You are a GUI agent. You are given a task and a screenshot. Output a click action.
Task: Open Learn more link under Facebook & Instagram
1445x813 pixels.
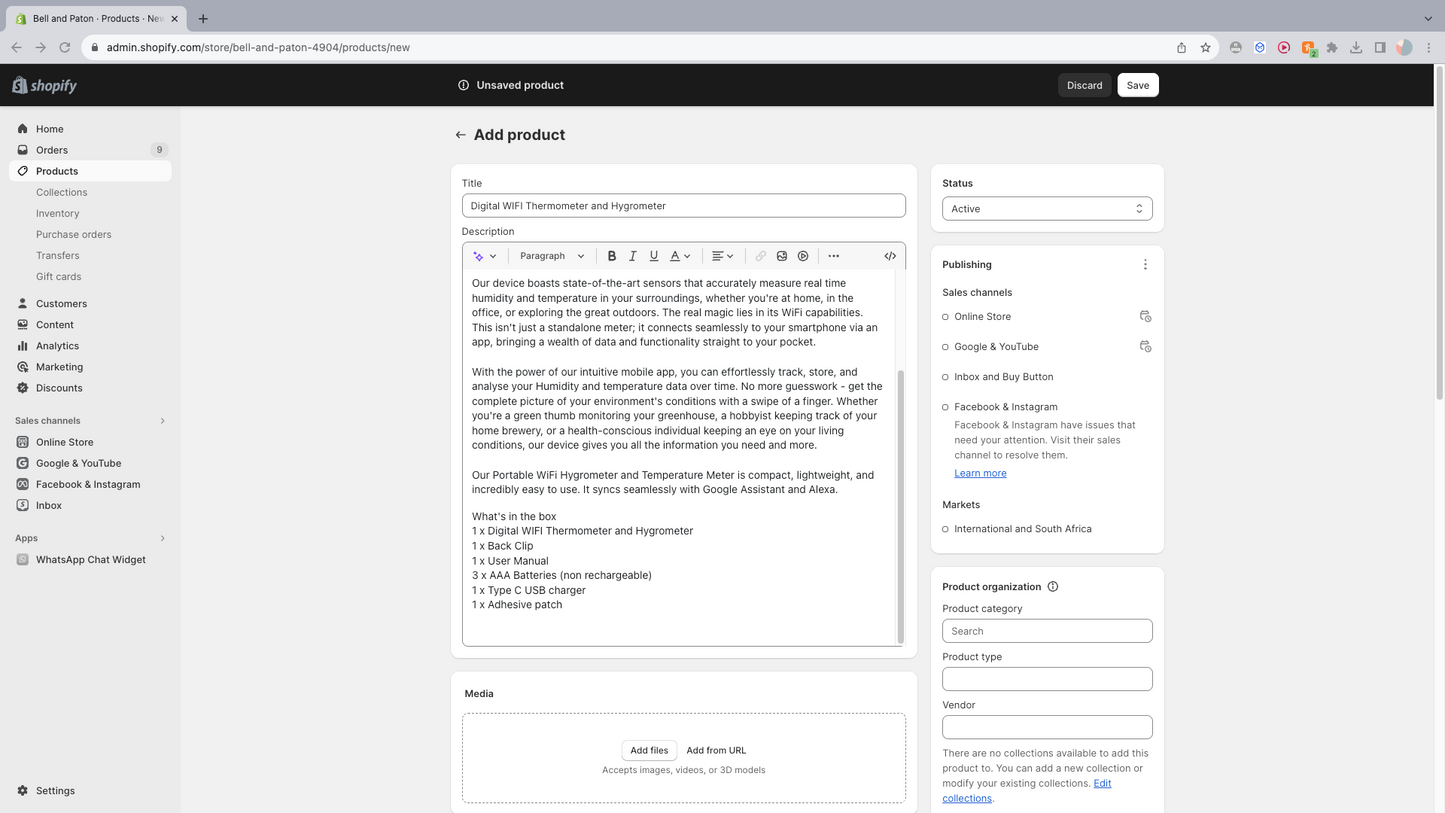(x=980, y=473)
